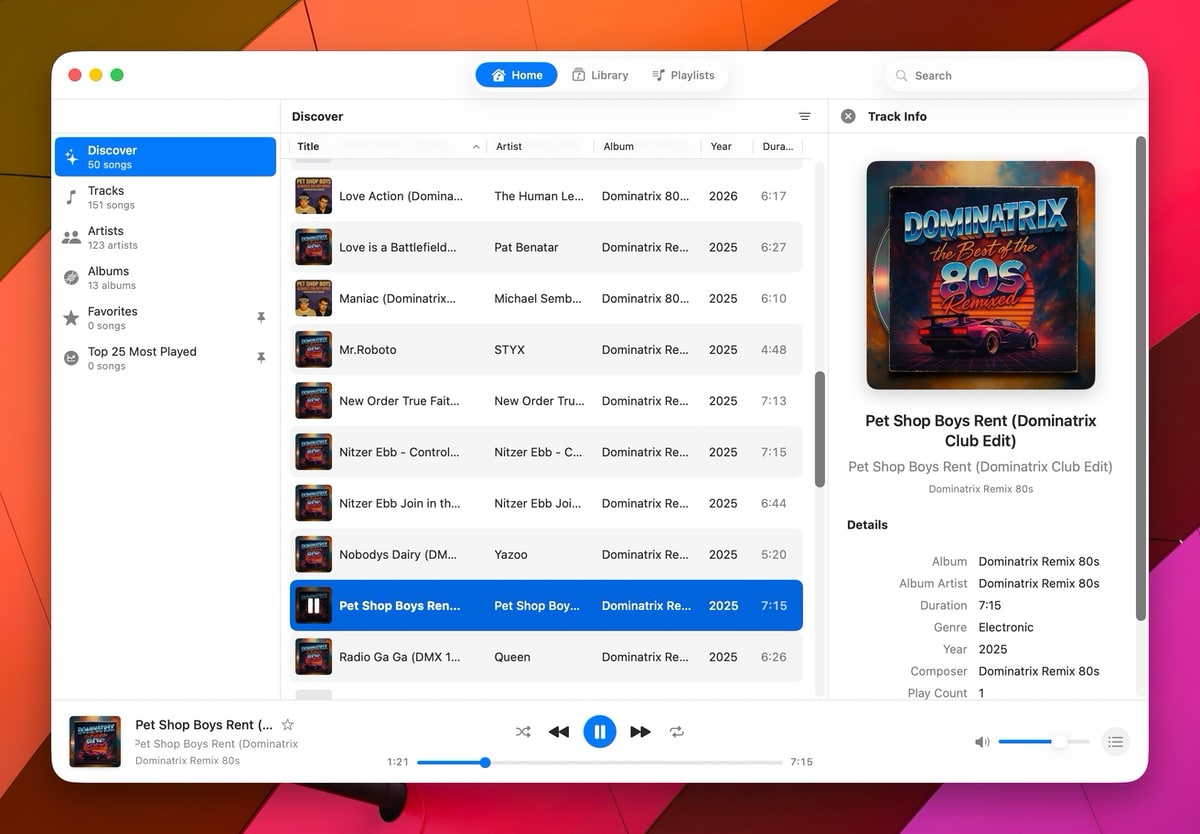Close the Track Info panel
1200x834 pixels.
coord(848,116)
